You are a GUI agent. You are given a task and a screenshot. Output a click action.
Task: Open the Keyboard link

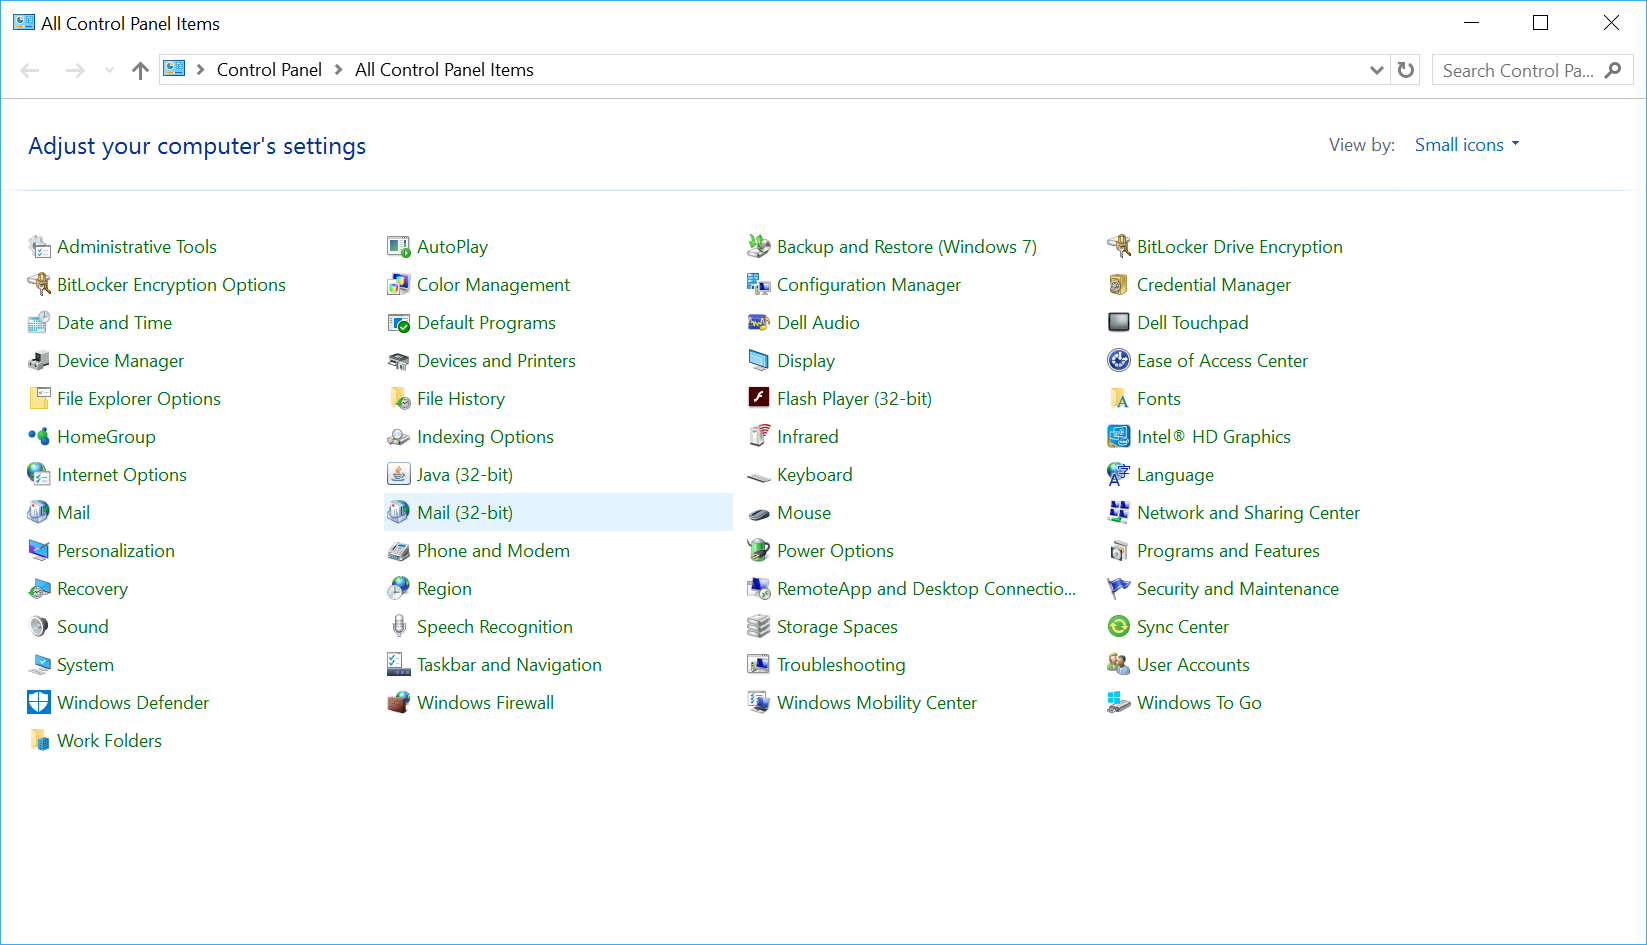(815, 475)
